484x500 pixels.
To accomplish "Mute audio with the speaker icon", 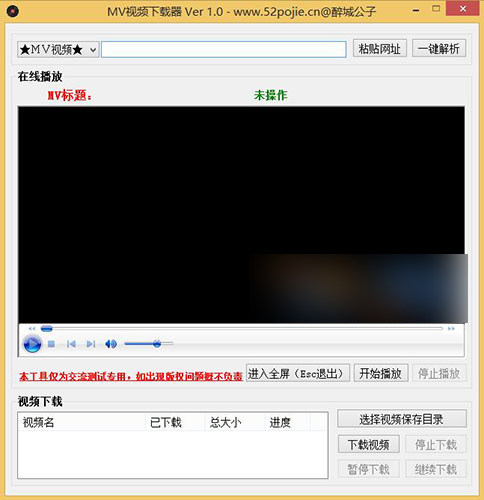I will 111,344.
